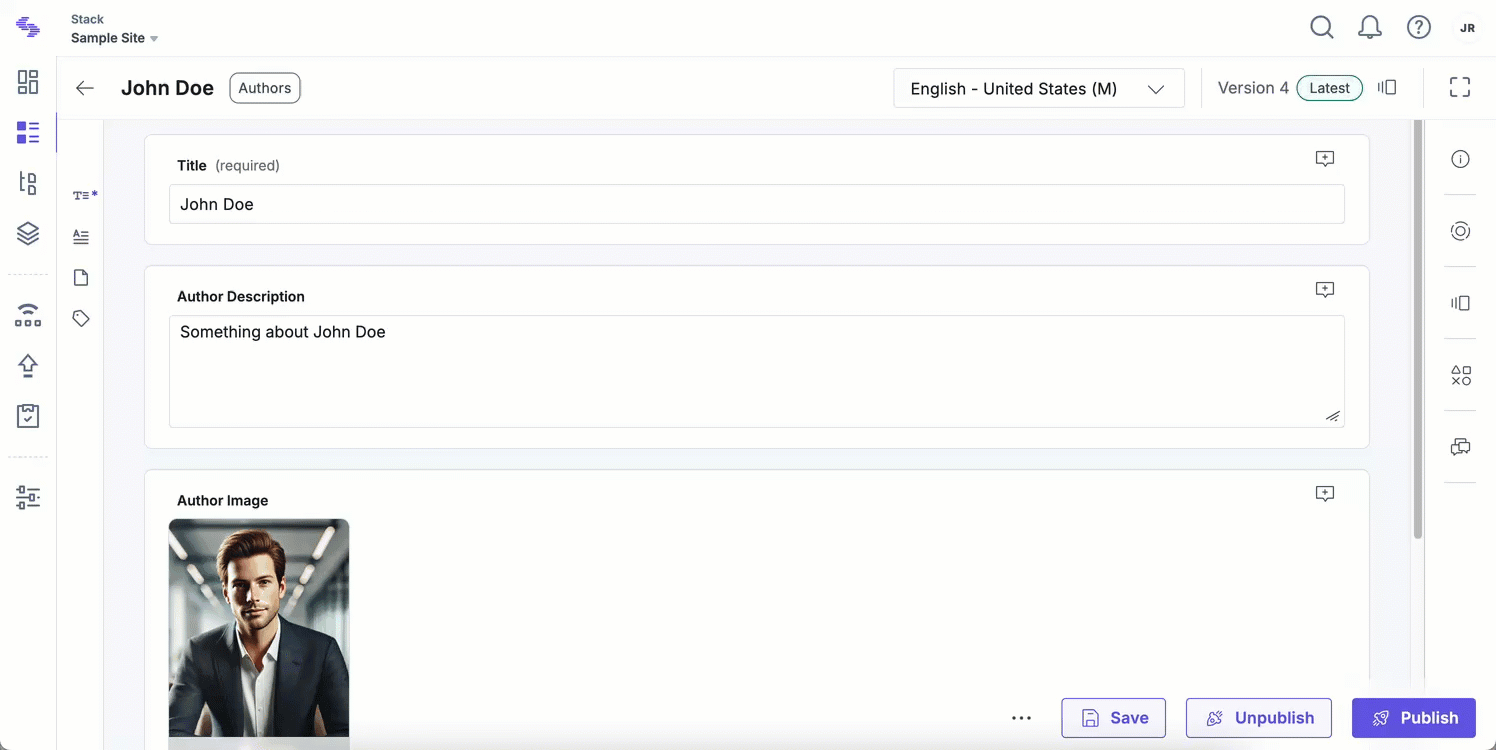Click the John Doe entry heading
Image resolution: width=1496 pixels, height=750 pixels.
point(167,88)
